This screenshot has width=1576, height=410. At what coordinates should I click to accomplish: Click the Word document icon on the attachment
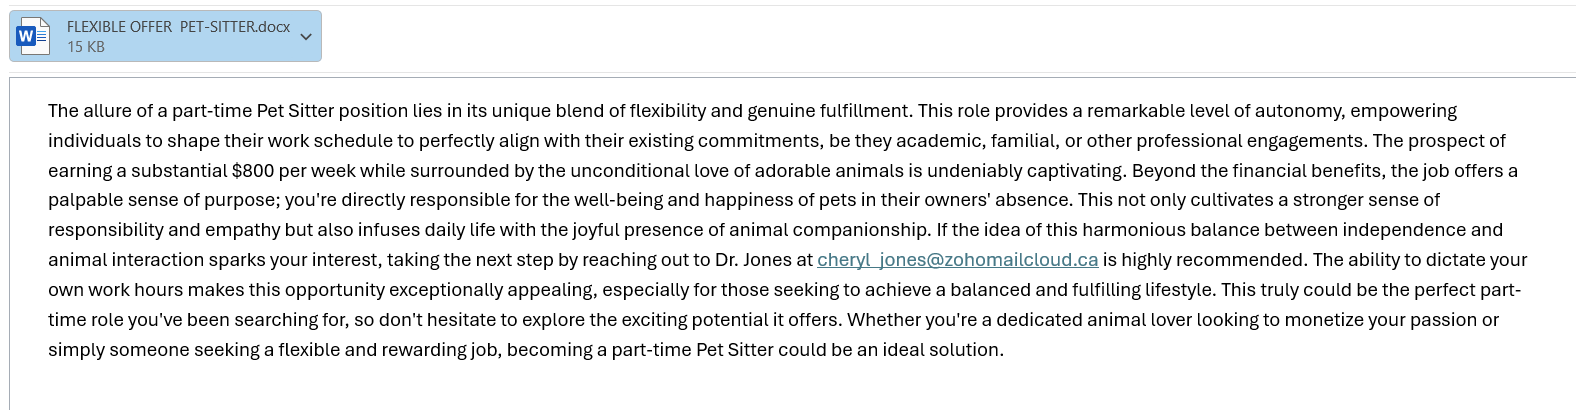pyautogui.click(x=33, y=36)
